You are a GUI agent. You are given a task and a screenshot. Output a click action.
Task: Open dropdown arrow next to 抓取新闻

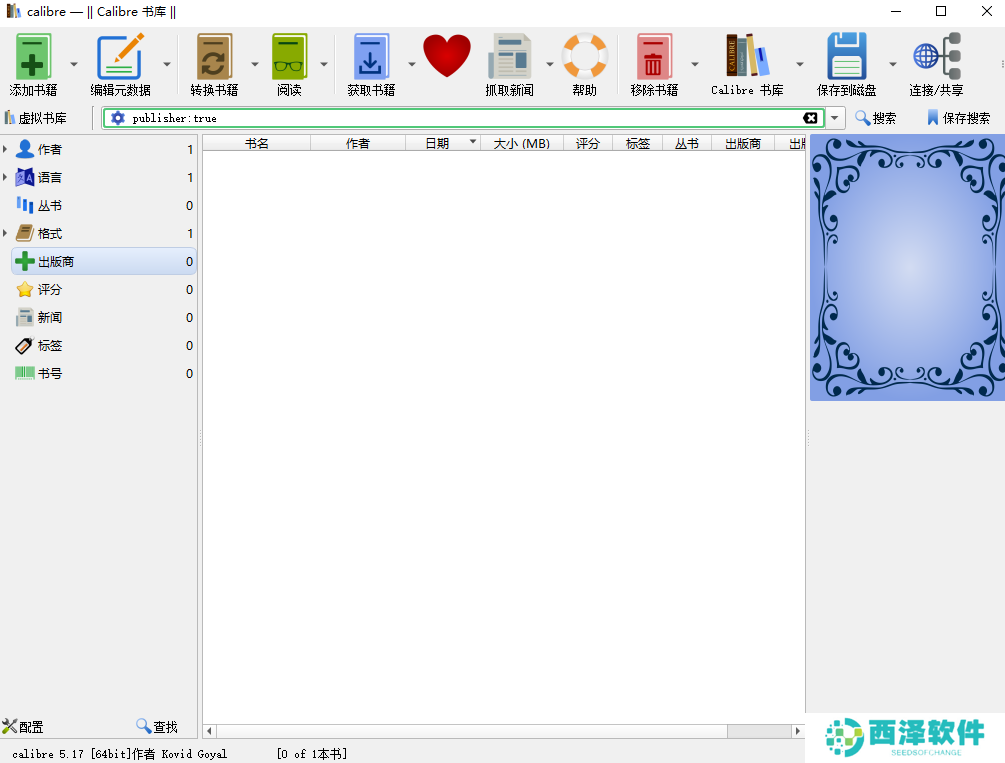tap(549, 64)
